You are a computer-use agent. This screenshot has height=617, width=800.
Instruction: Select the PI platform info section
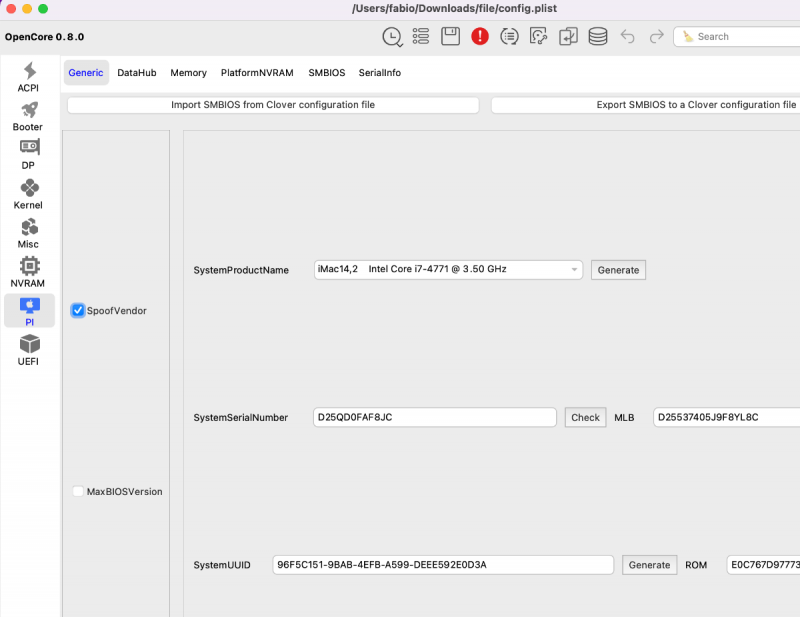(30, 311)
